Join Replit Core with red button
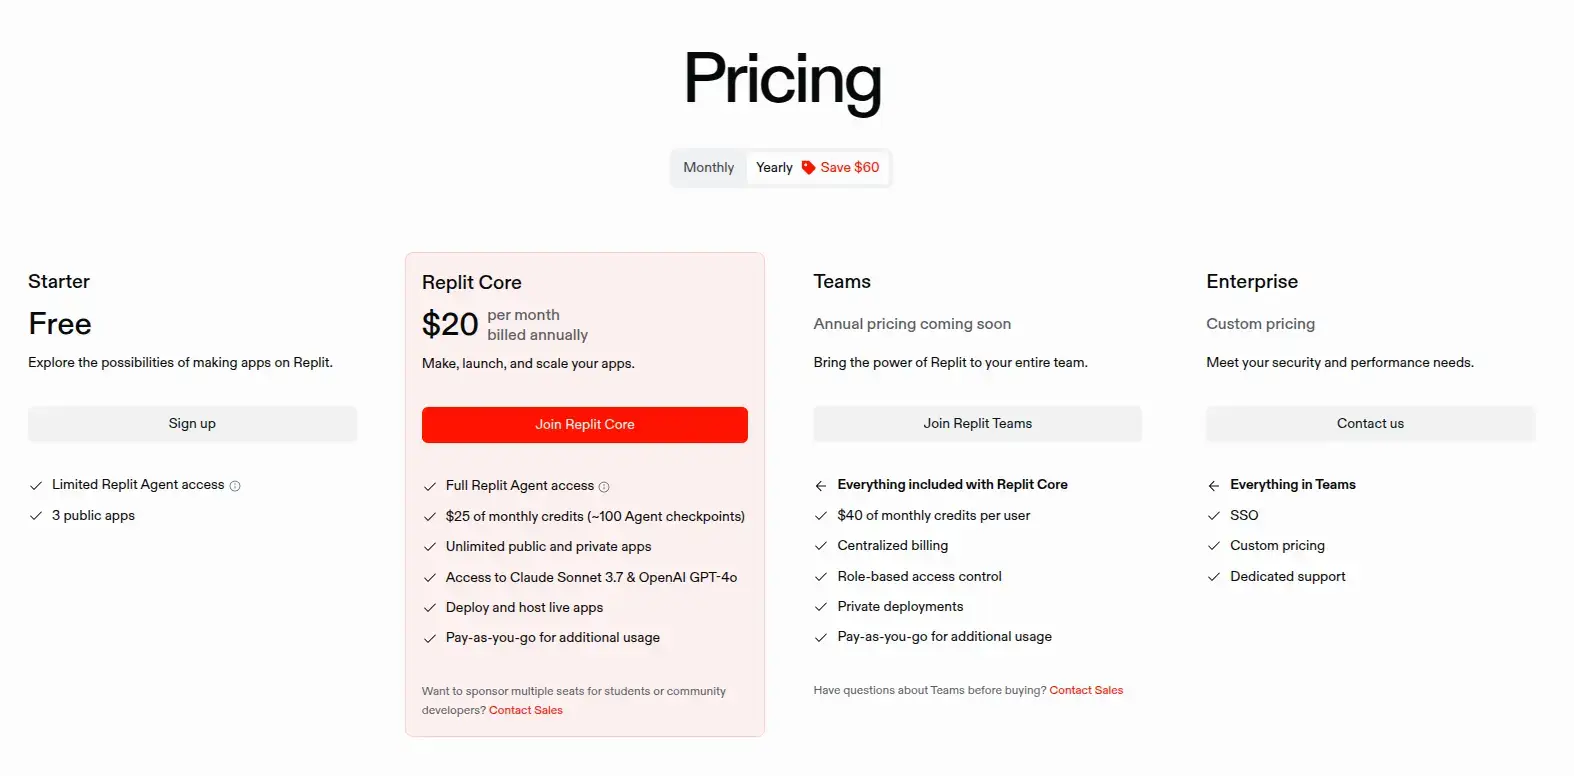This screenshot has height=776, width=1574. pos(584,425)
